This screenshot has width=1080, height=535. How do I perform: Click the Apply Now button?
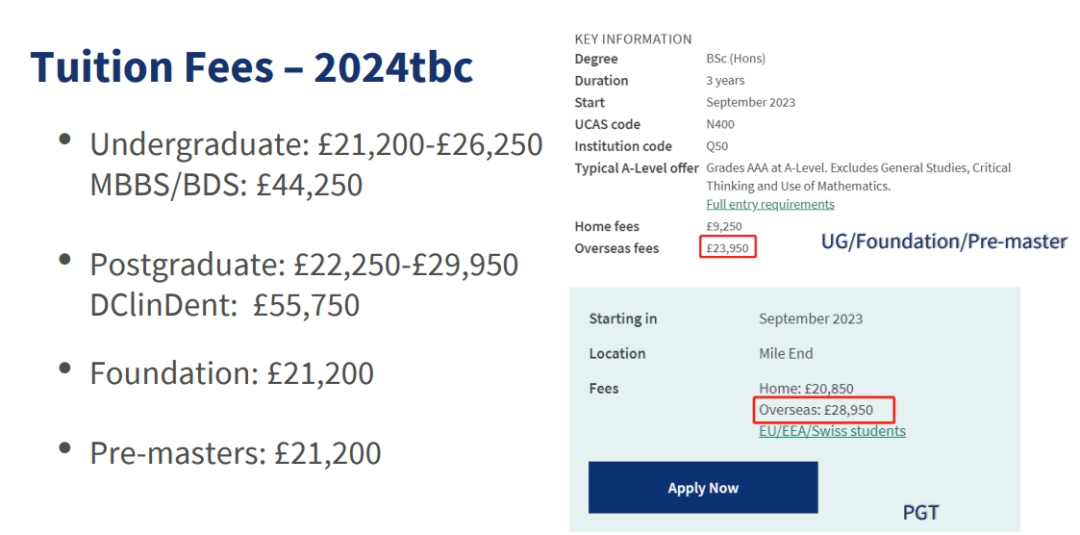703,487
